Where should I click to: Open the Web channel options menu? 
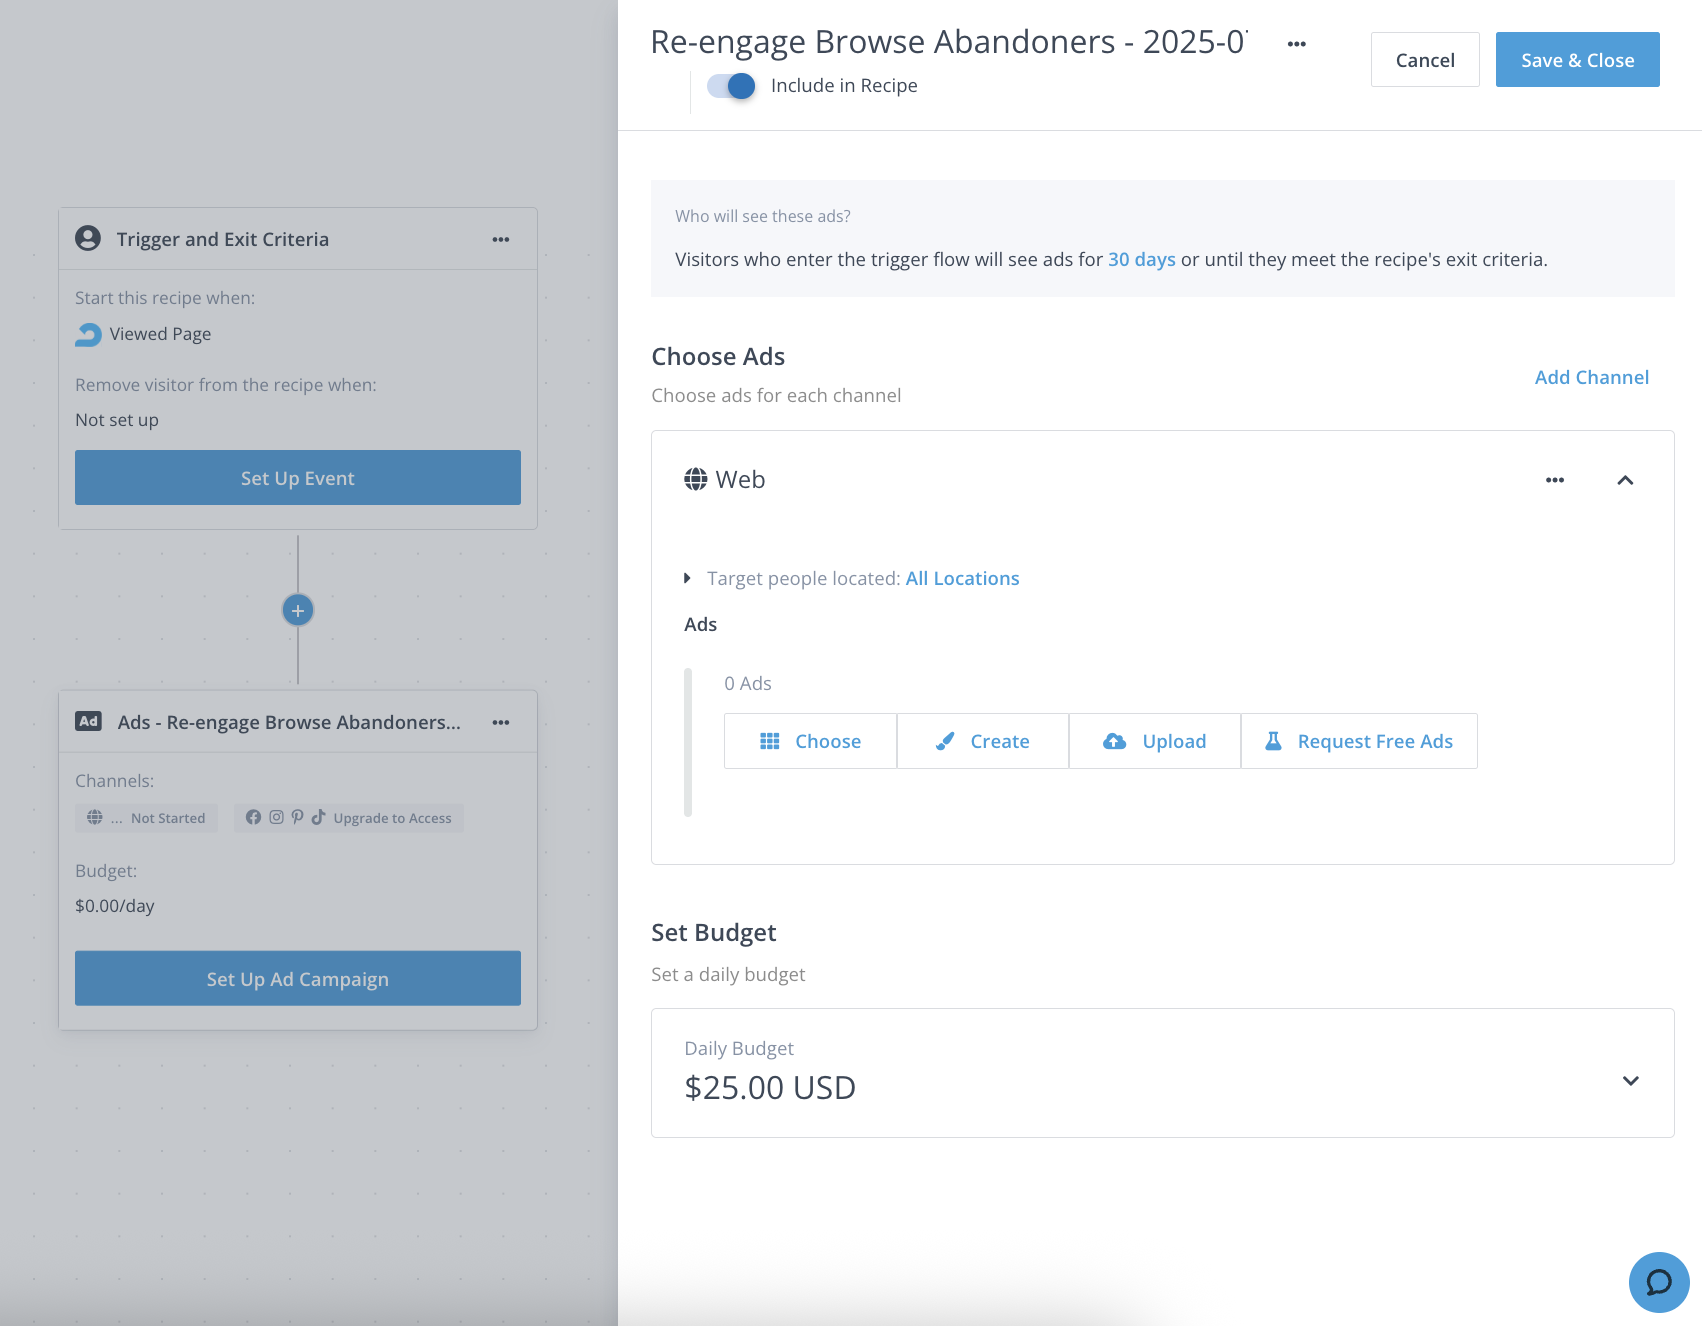(x=1554, y=480)
